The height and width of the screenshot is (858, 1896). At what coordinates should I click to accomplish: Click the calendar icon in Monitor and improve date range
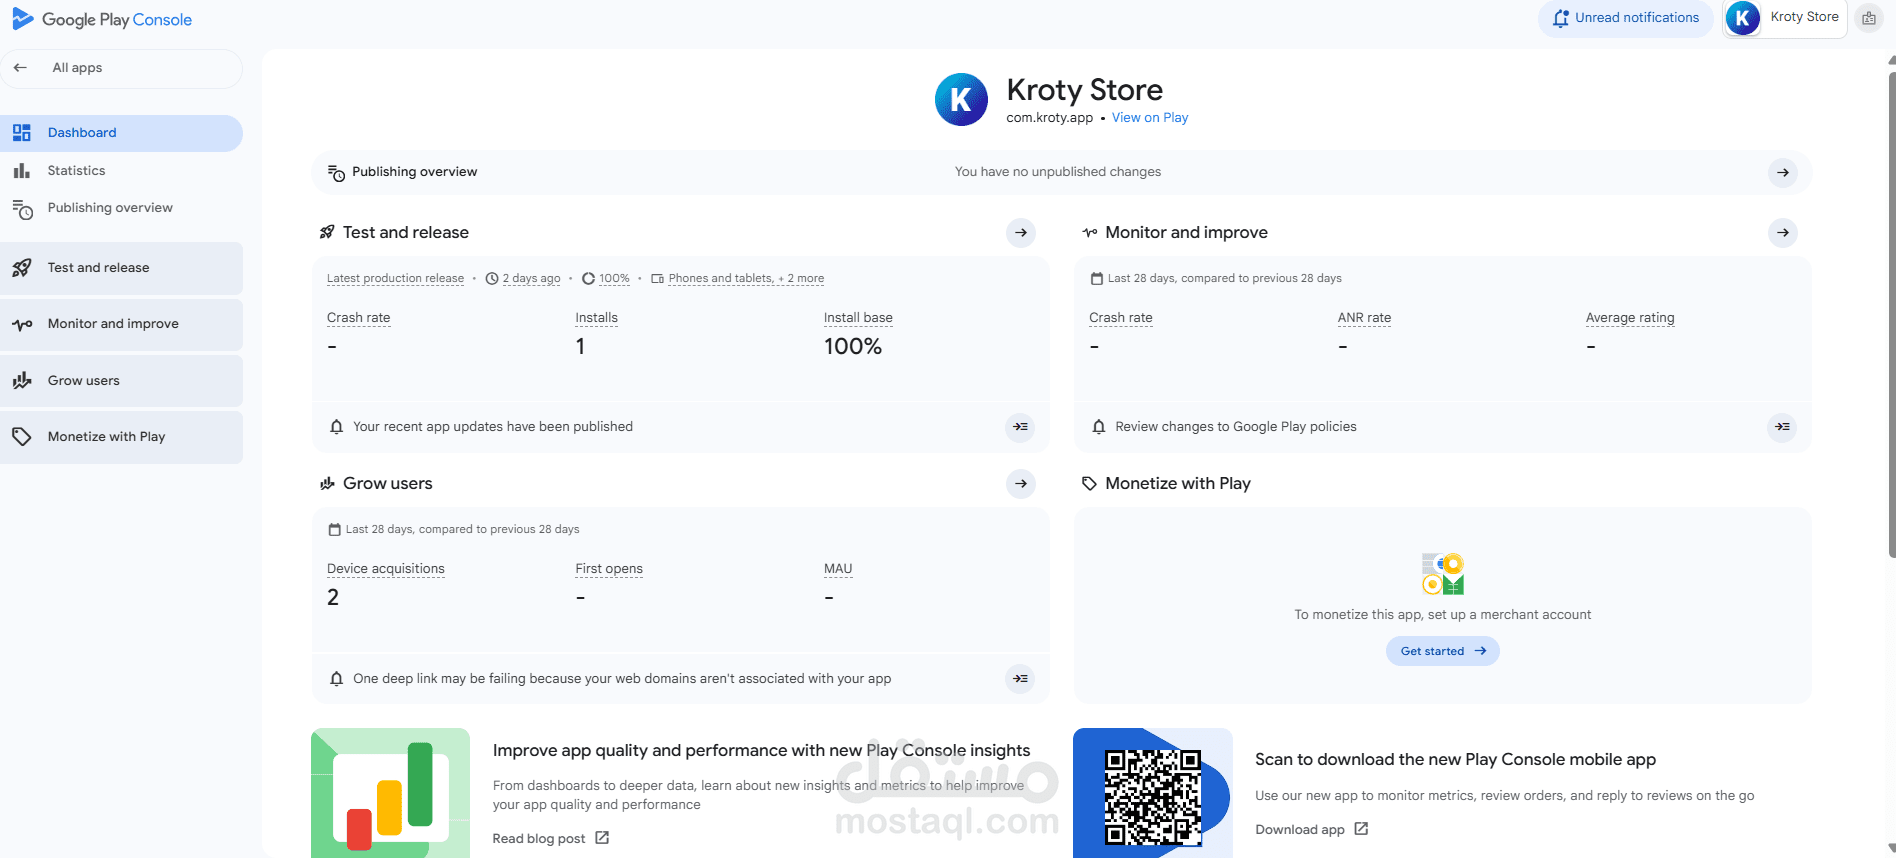[x=1097, y=279]
